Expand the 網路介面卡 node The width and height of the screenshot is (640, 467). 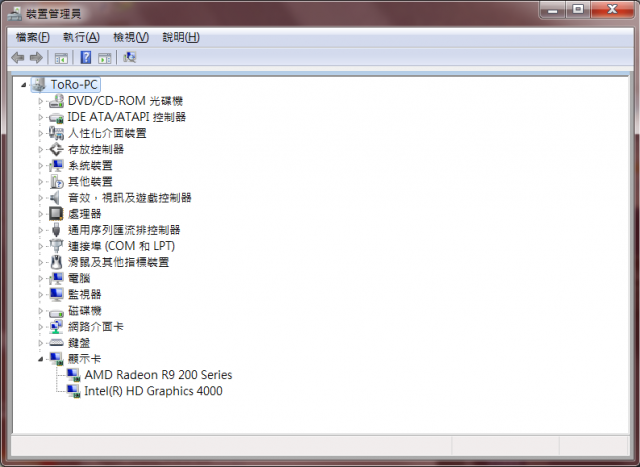40,327
